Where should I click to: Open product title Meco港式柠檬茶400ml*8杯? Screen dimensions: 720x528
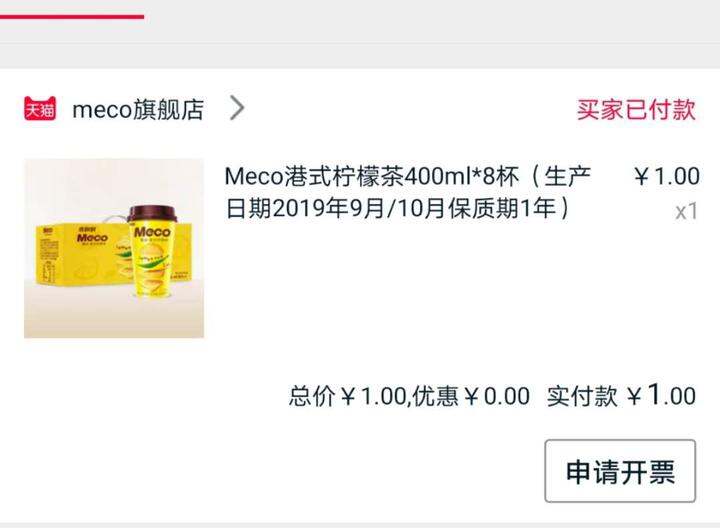click(372, 177)
